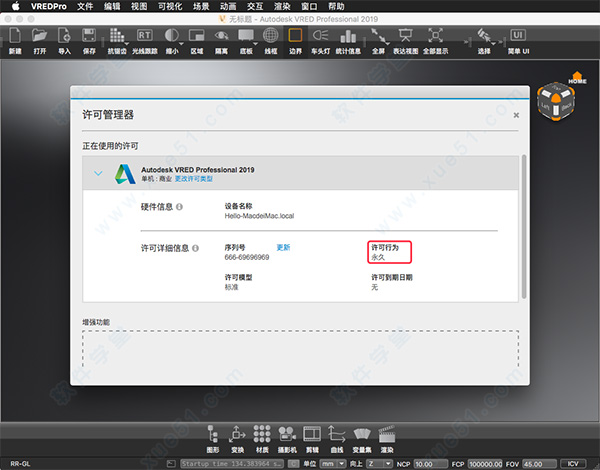The width and height of the screenshot is (600, 470).
Task: Open the 向上 Z axis dropdown
Action: [x=379, y=464]
